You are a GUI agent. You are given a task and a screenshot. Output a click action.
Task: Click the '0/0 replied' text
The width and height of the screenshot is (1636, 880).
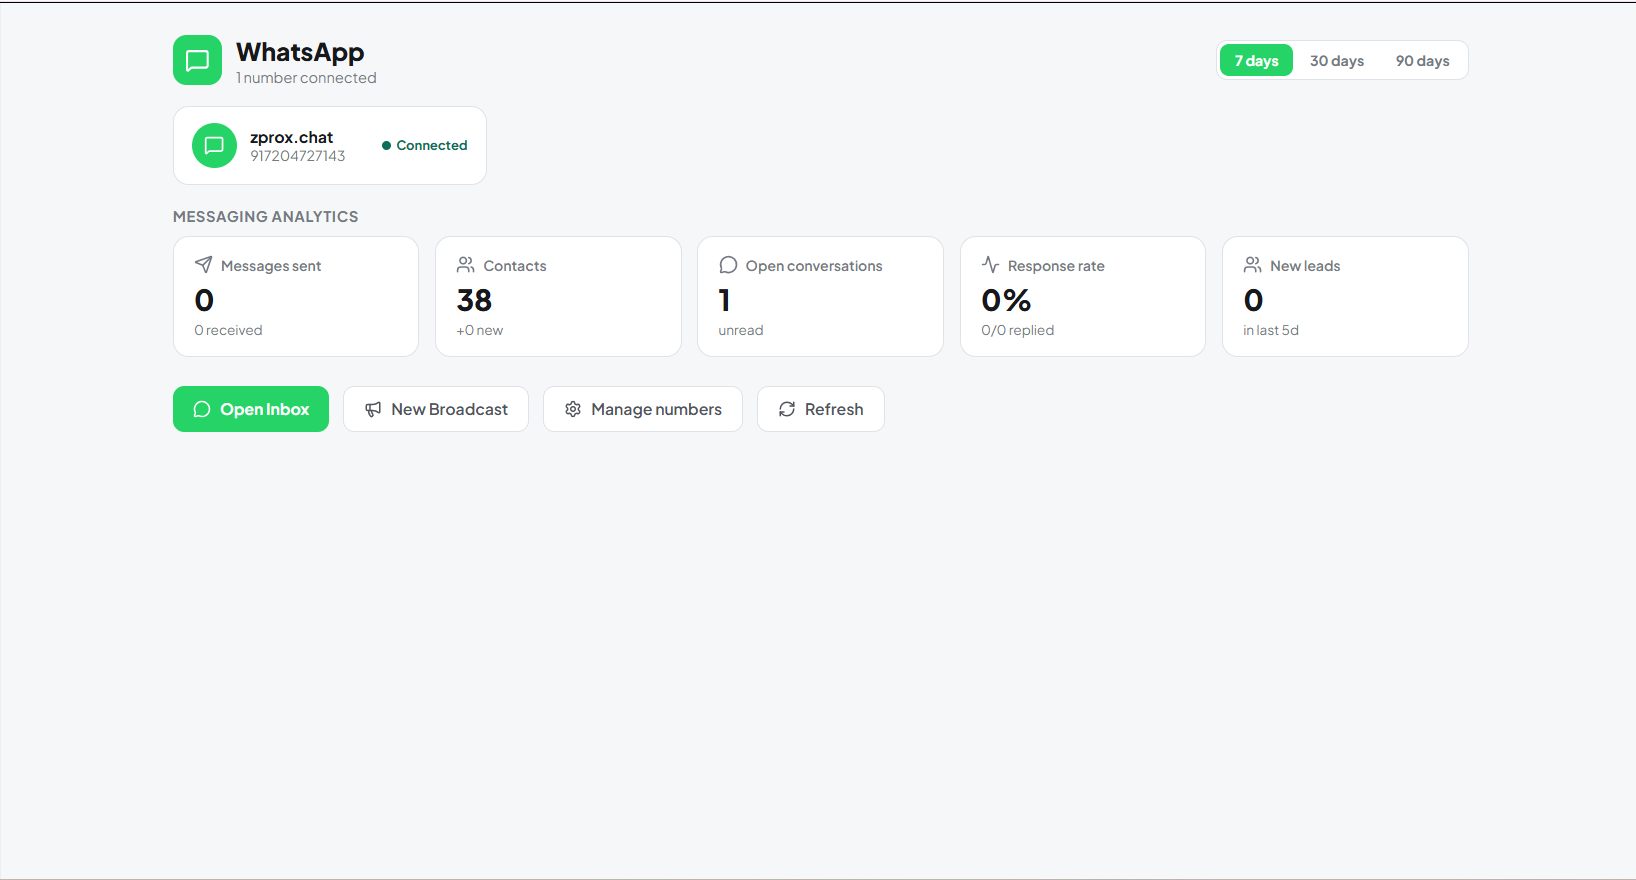(x=1018, y=330)
